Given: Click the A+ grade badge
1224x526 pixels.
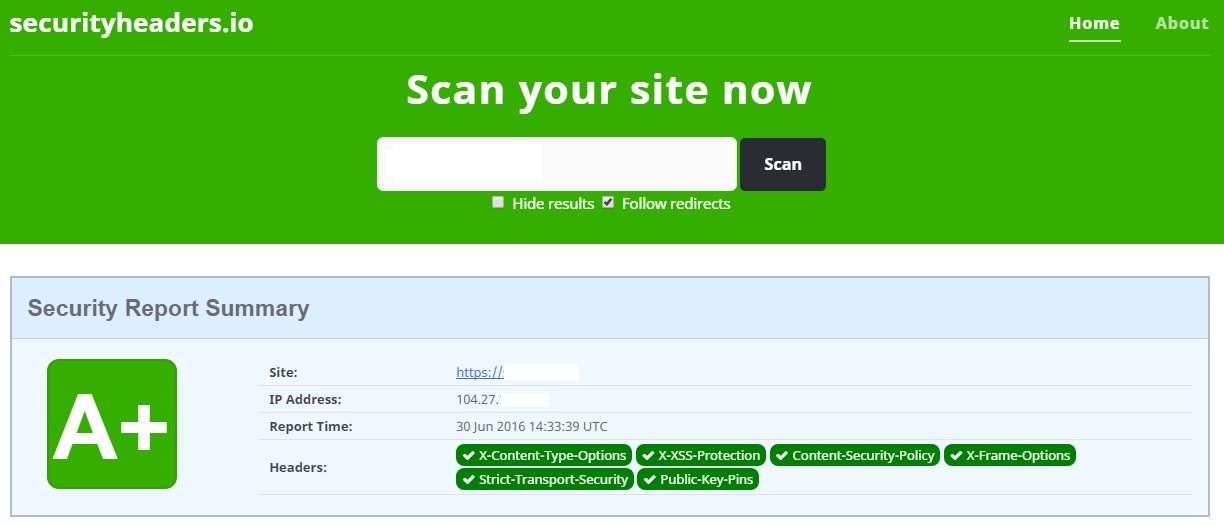Looking at the screenshot, I should (112, 424).
